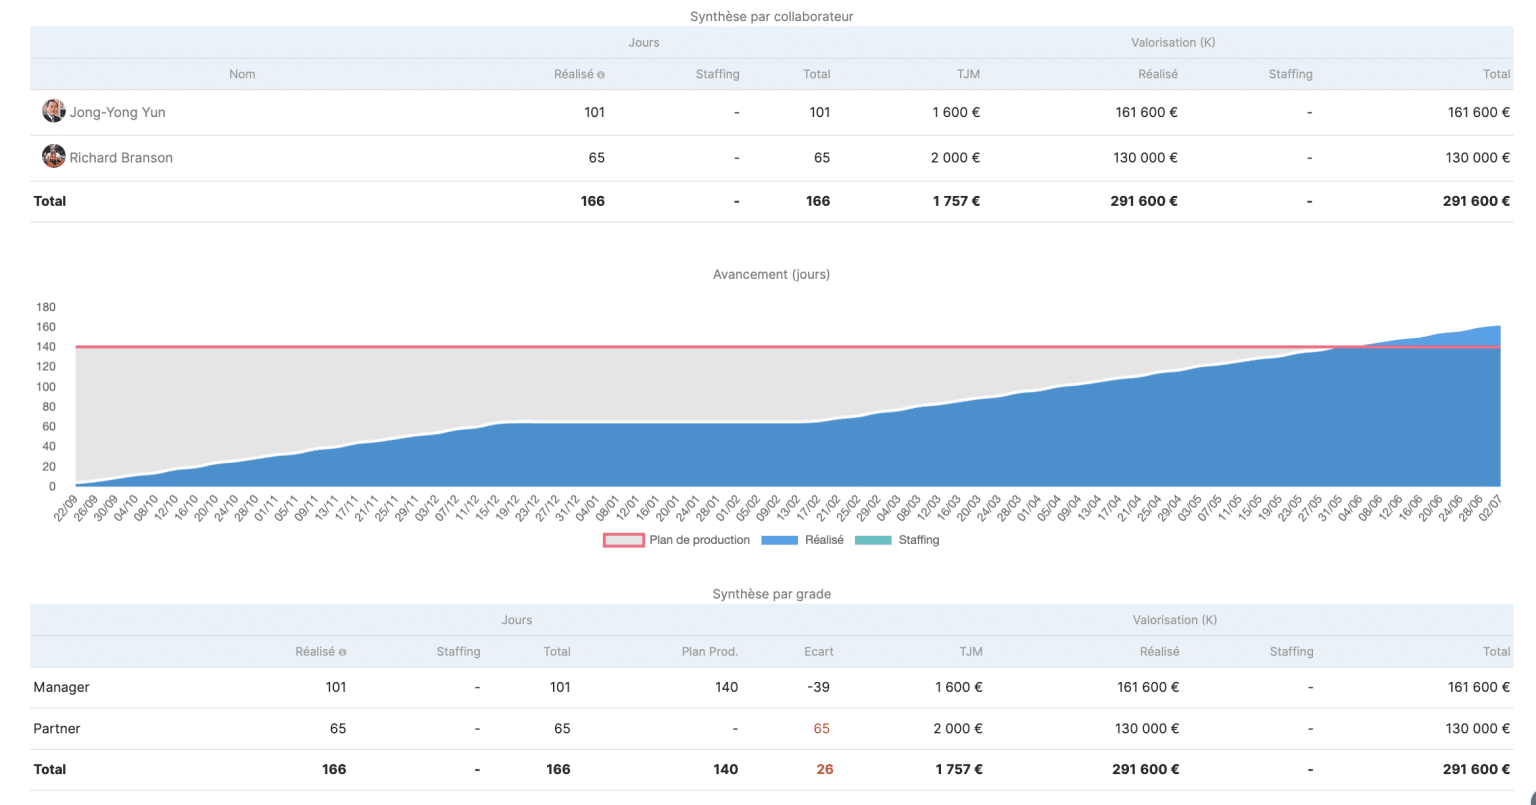This screenshot has height=805, width=1536.
Task: Click info icon beside Réalisé in grade table
Action: pyautogui.click(x=342, y=652)
